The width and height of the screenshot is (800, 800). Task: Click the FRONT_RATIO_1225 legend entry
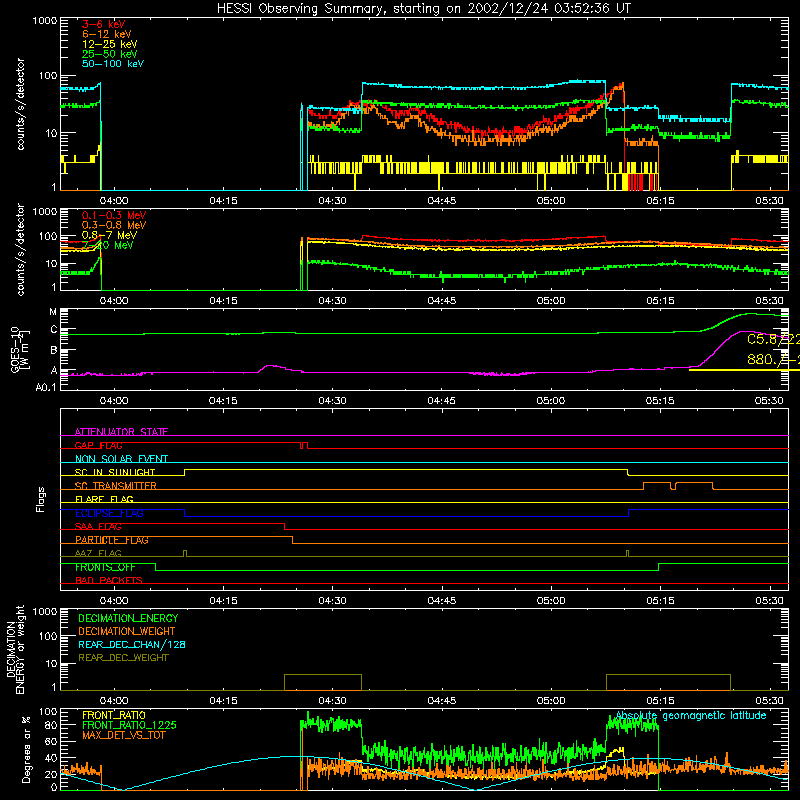[130, 725]
